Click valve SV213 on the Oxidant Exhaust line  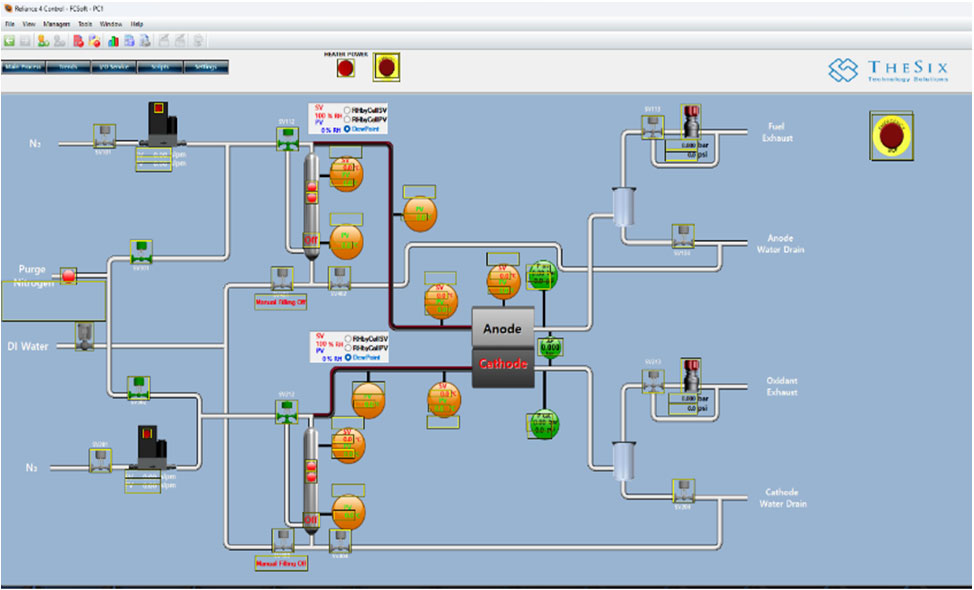(x=653, y=381)
